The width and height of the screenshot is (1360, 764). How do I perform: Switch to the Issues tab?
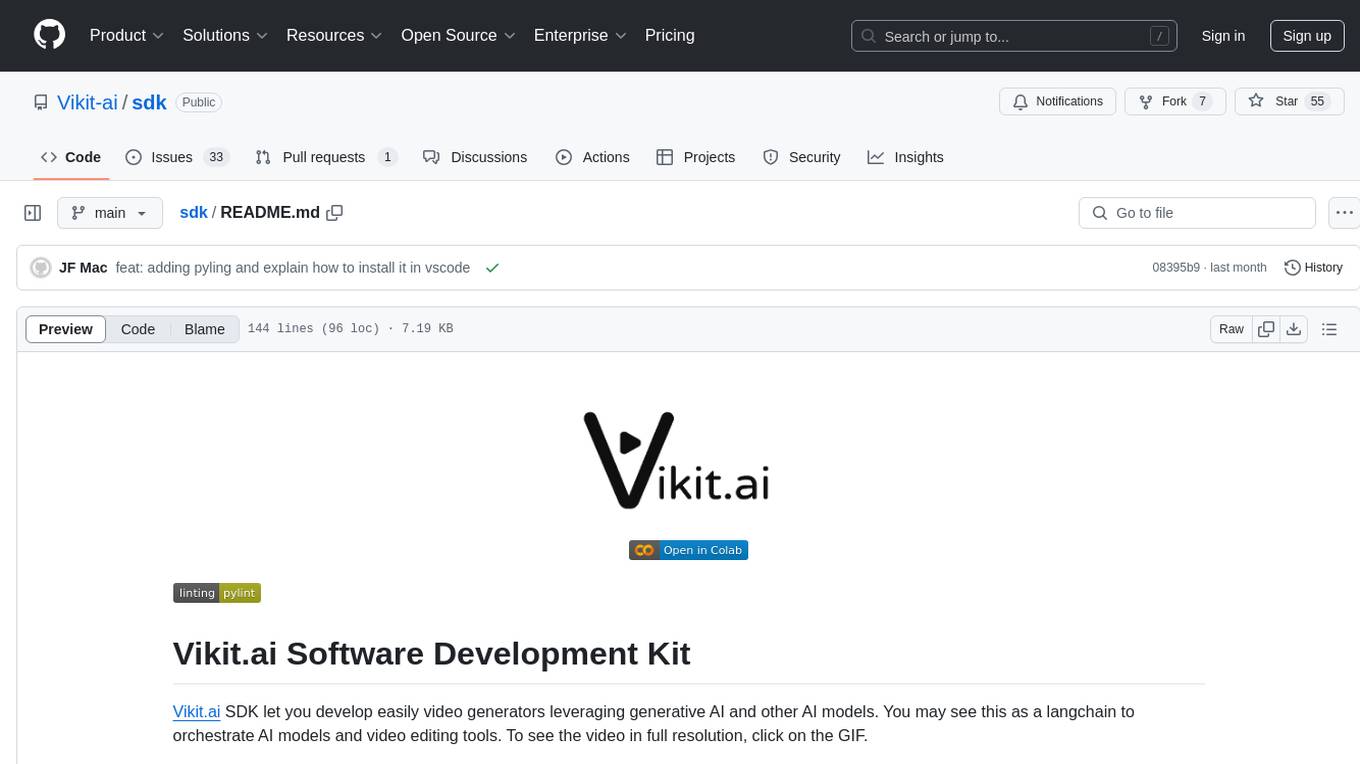pos(177,157)
